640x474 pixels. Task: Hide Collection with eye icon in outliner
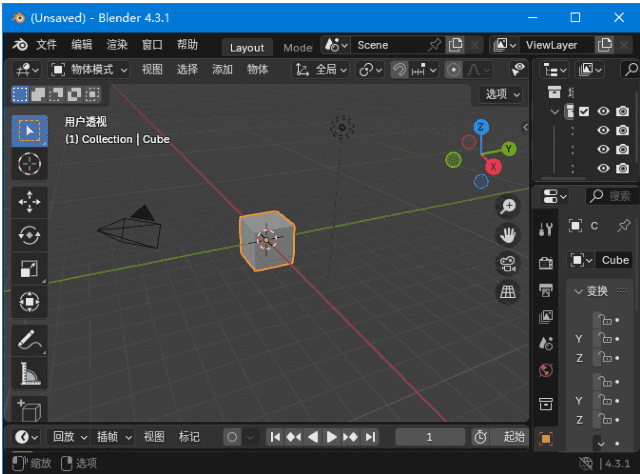(603, 111)
